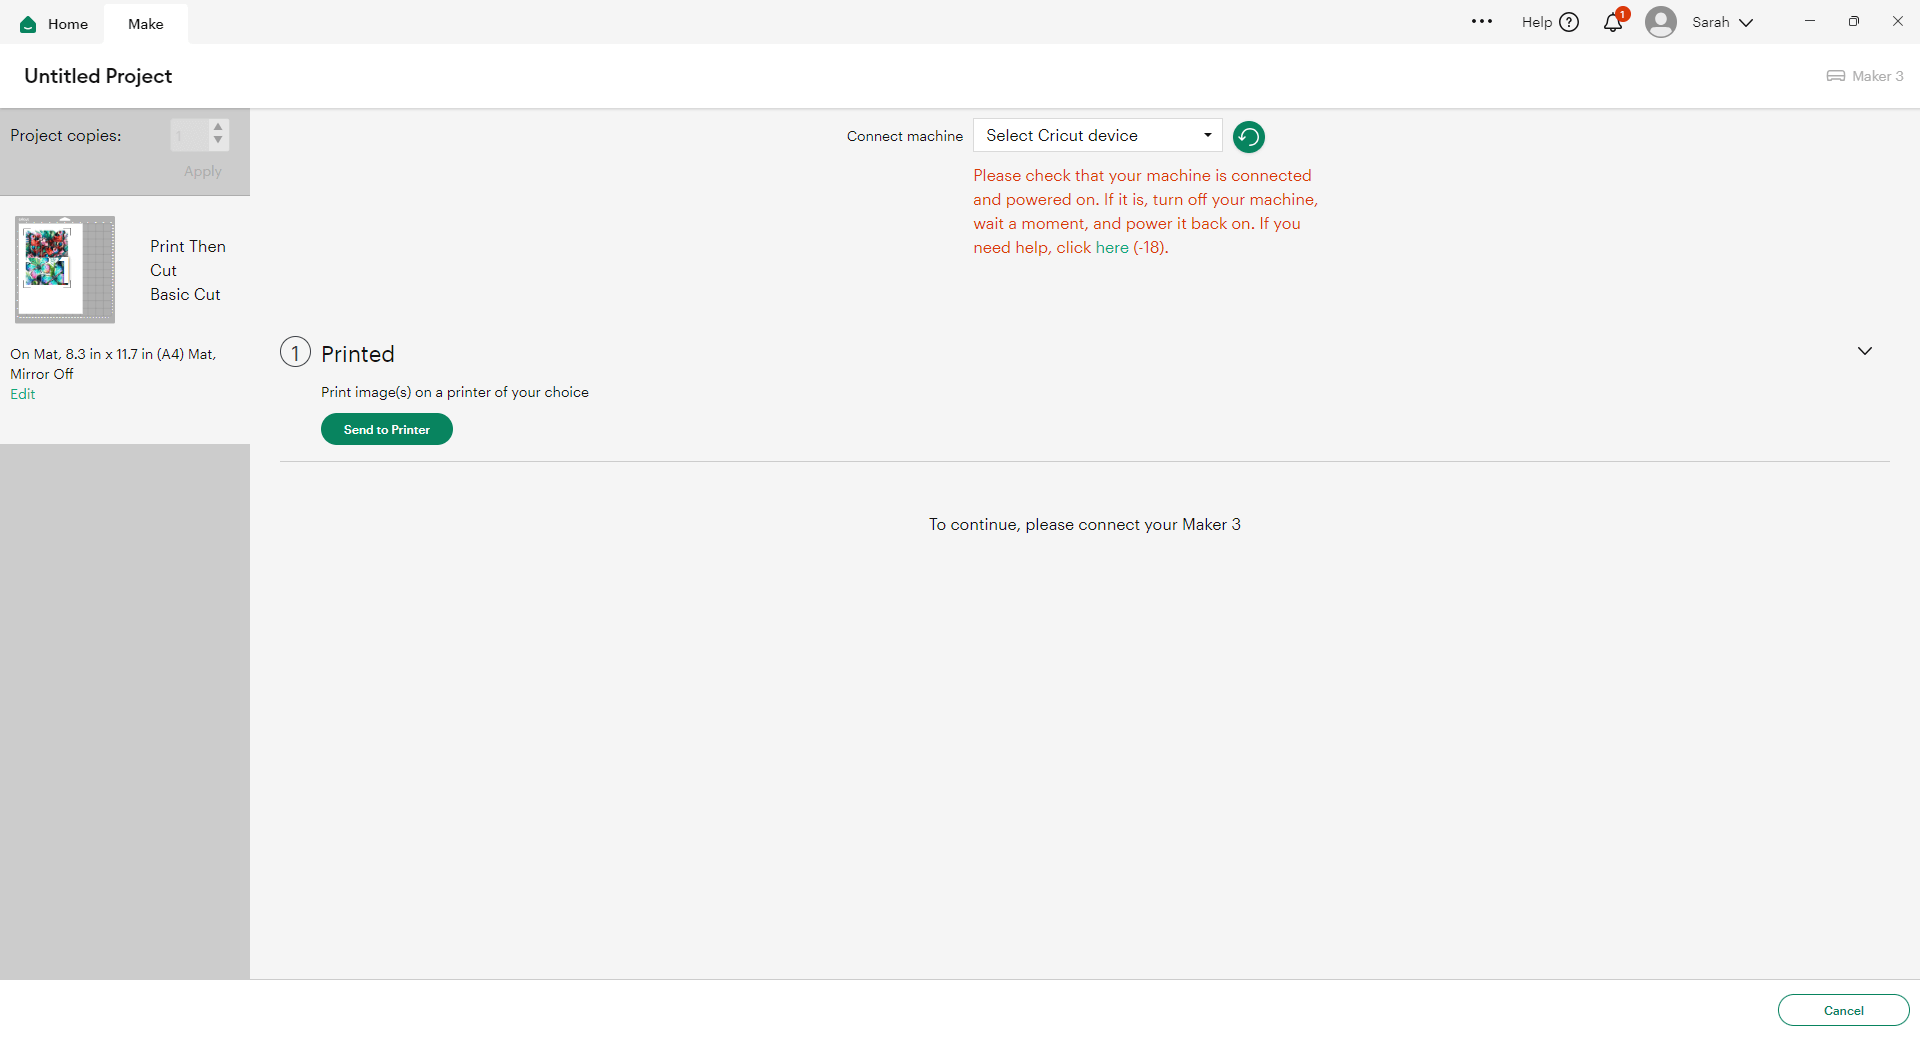This screenshot has height=1040, width=1920.
Task: Switch to the Make tab
Action: click(146, 24)
